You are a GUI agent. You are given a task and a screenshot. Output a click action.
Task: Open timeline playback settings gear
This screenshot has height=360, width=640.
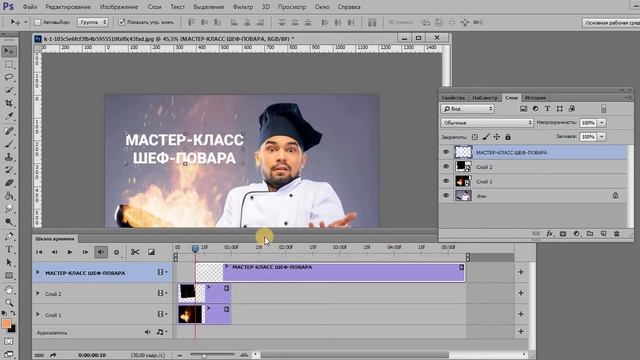click(x=116, y=252)
